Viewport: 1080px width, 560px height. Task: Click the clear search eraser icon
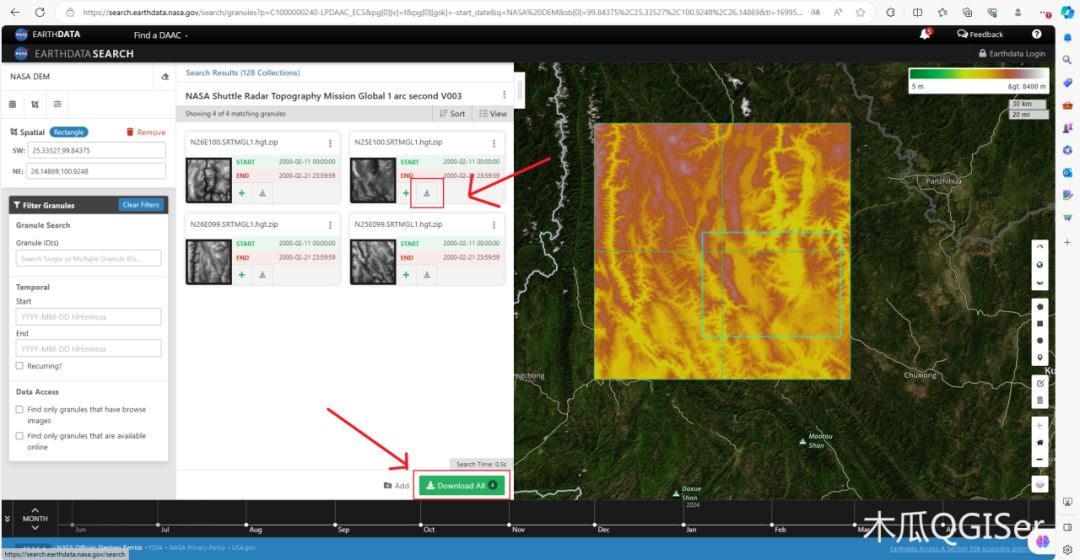[165, 76]
